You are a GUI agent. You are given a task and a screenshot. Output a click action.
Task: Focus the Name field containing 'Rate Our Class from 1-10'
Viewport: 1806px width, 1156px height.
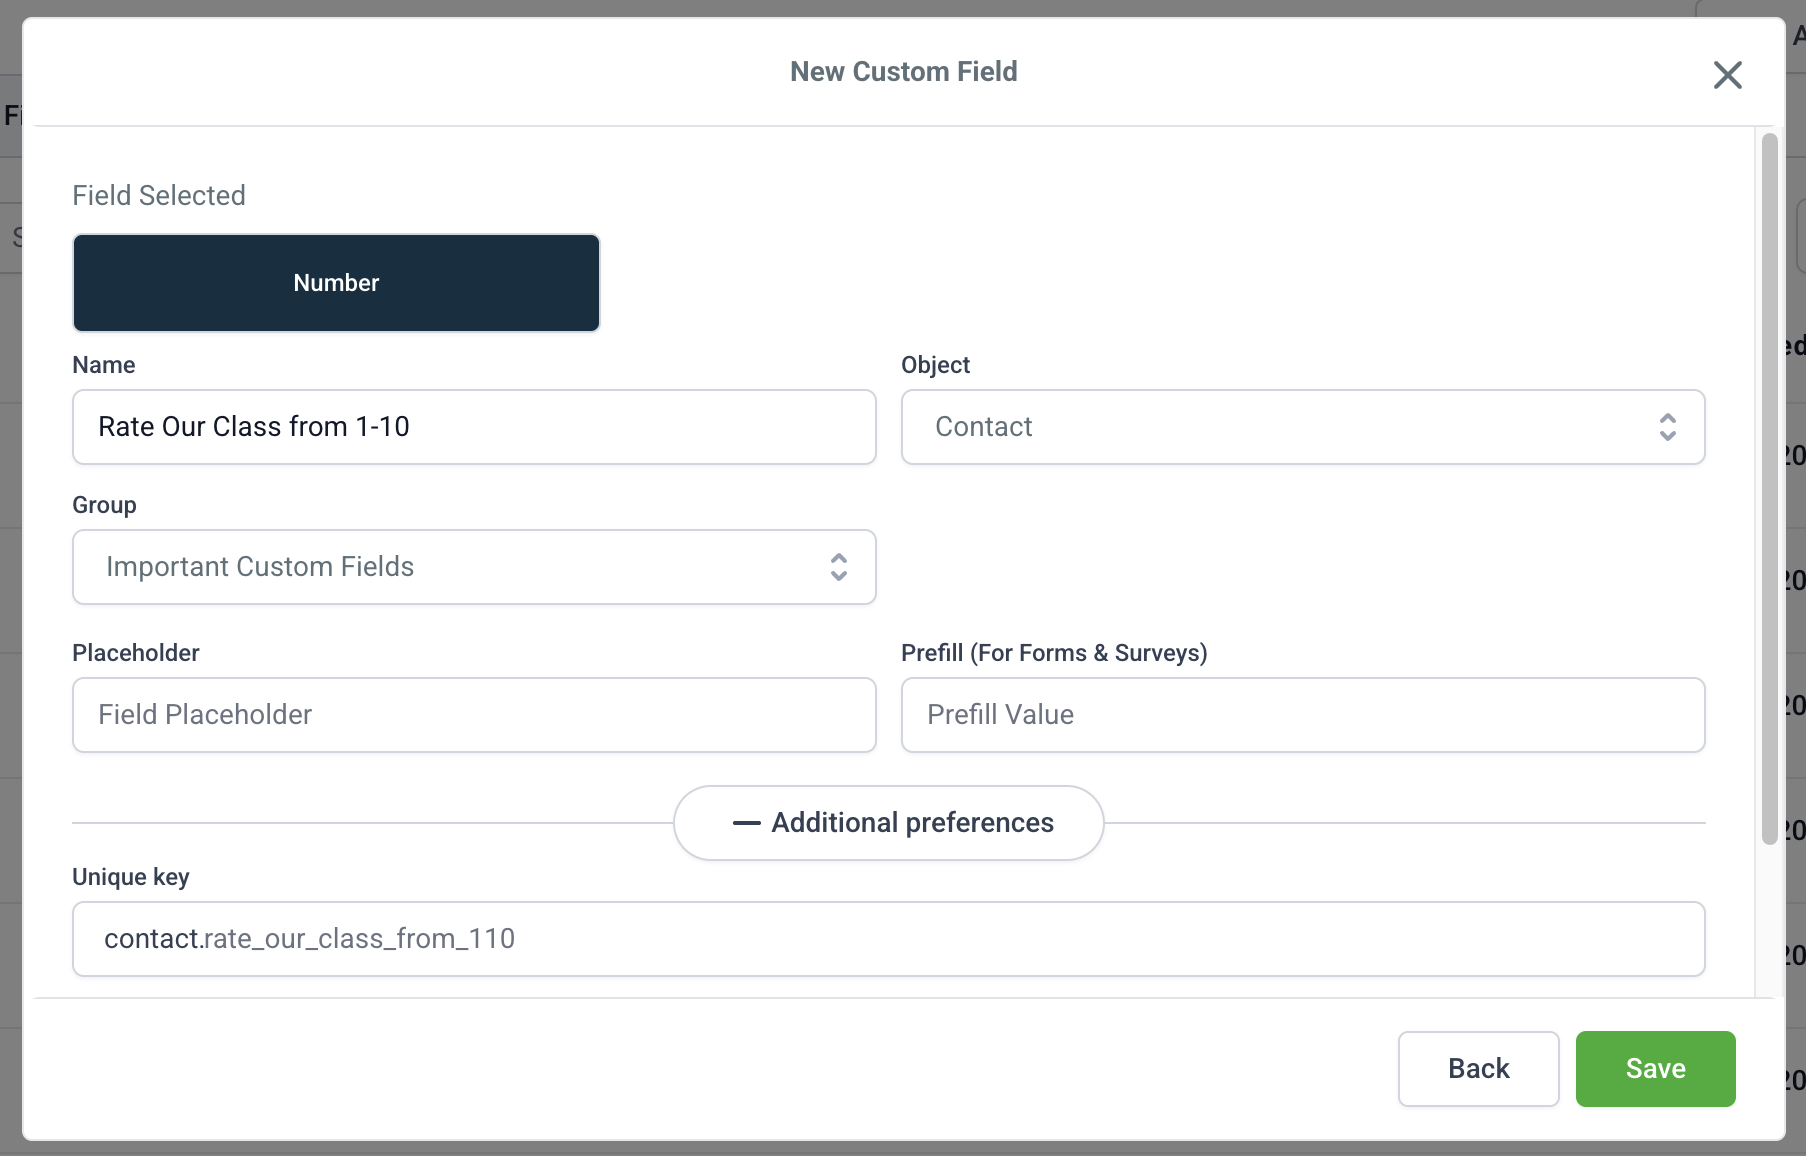pyautogui.click(x=474, y=427)
